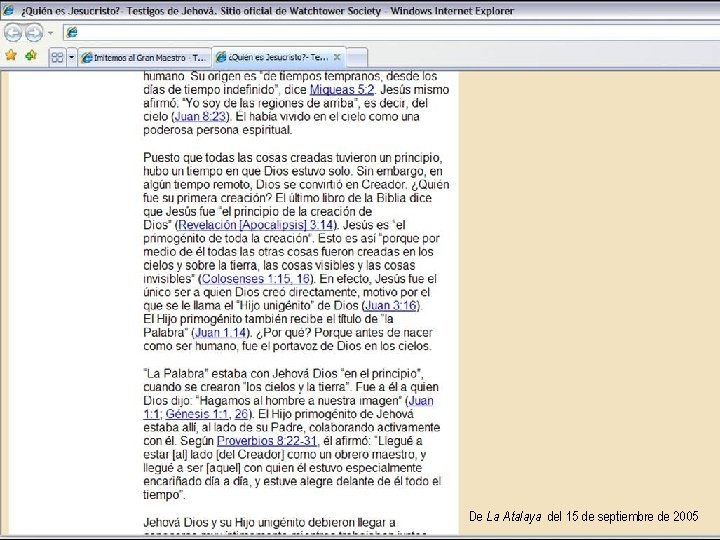Viewport: 720px width, 540px height.
Task: Click the paragraph starting '"La Palabra" estaba con Jehová'
Action: 292,434
